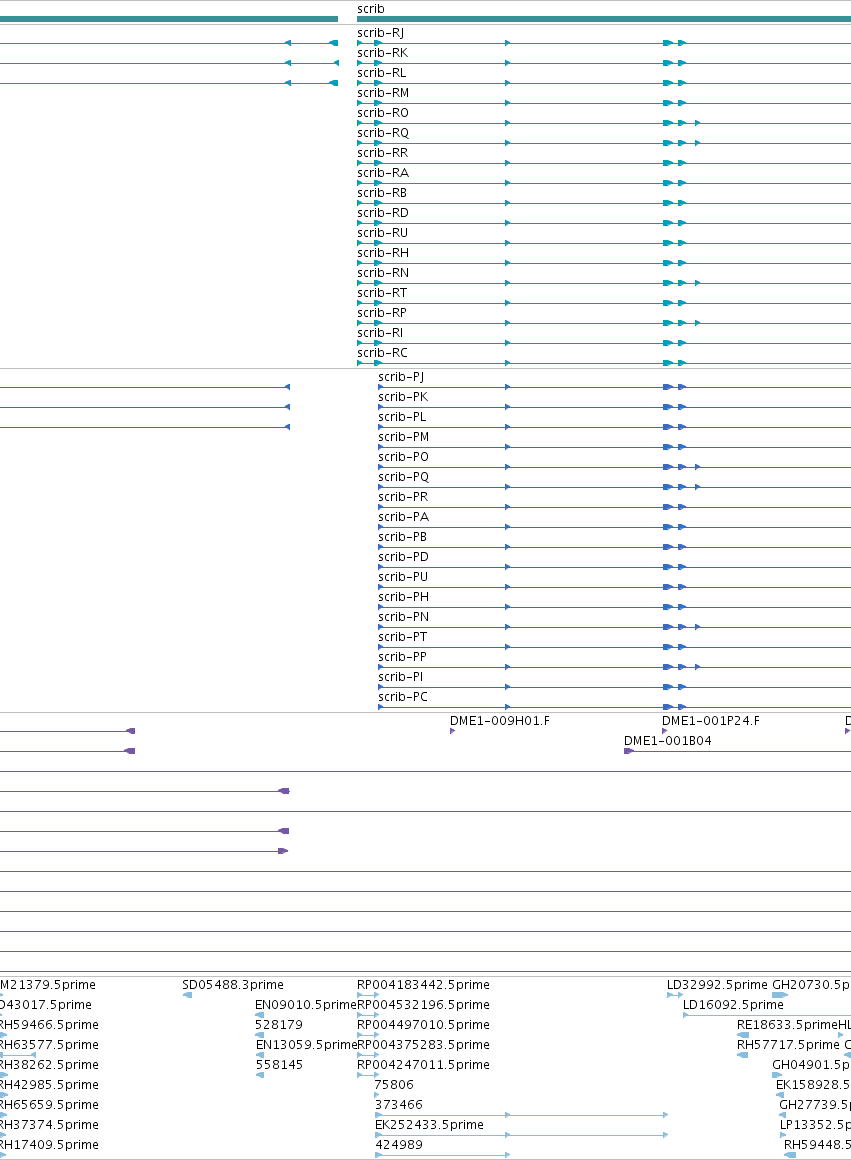Open scrib-PT label
The width and height of the screenshot is (851, 1160).
[403, 636]
